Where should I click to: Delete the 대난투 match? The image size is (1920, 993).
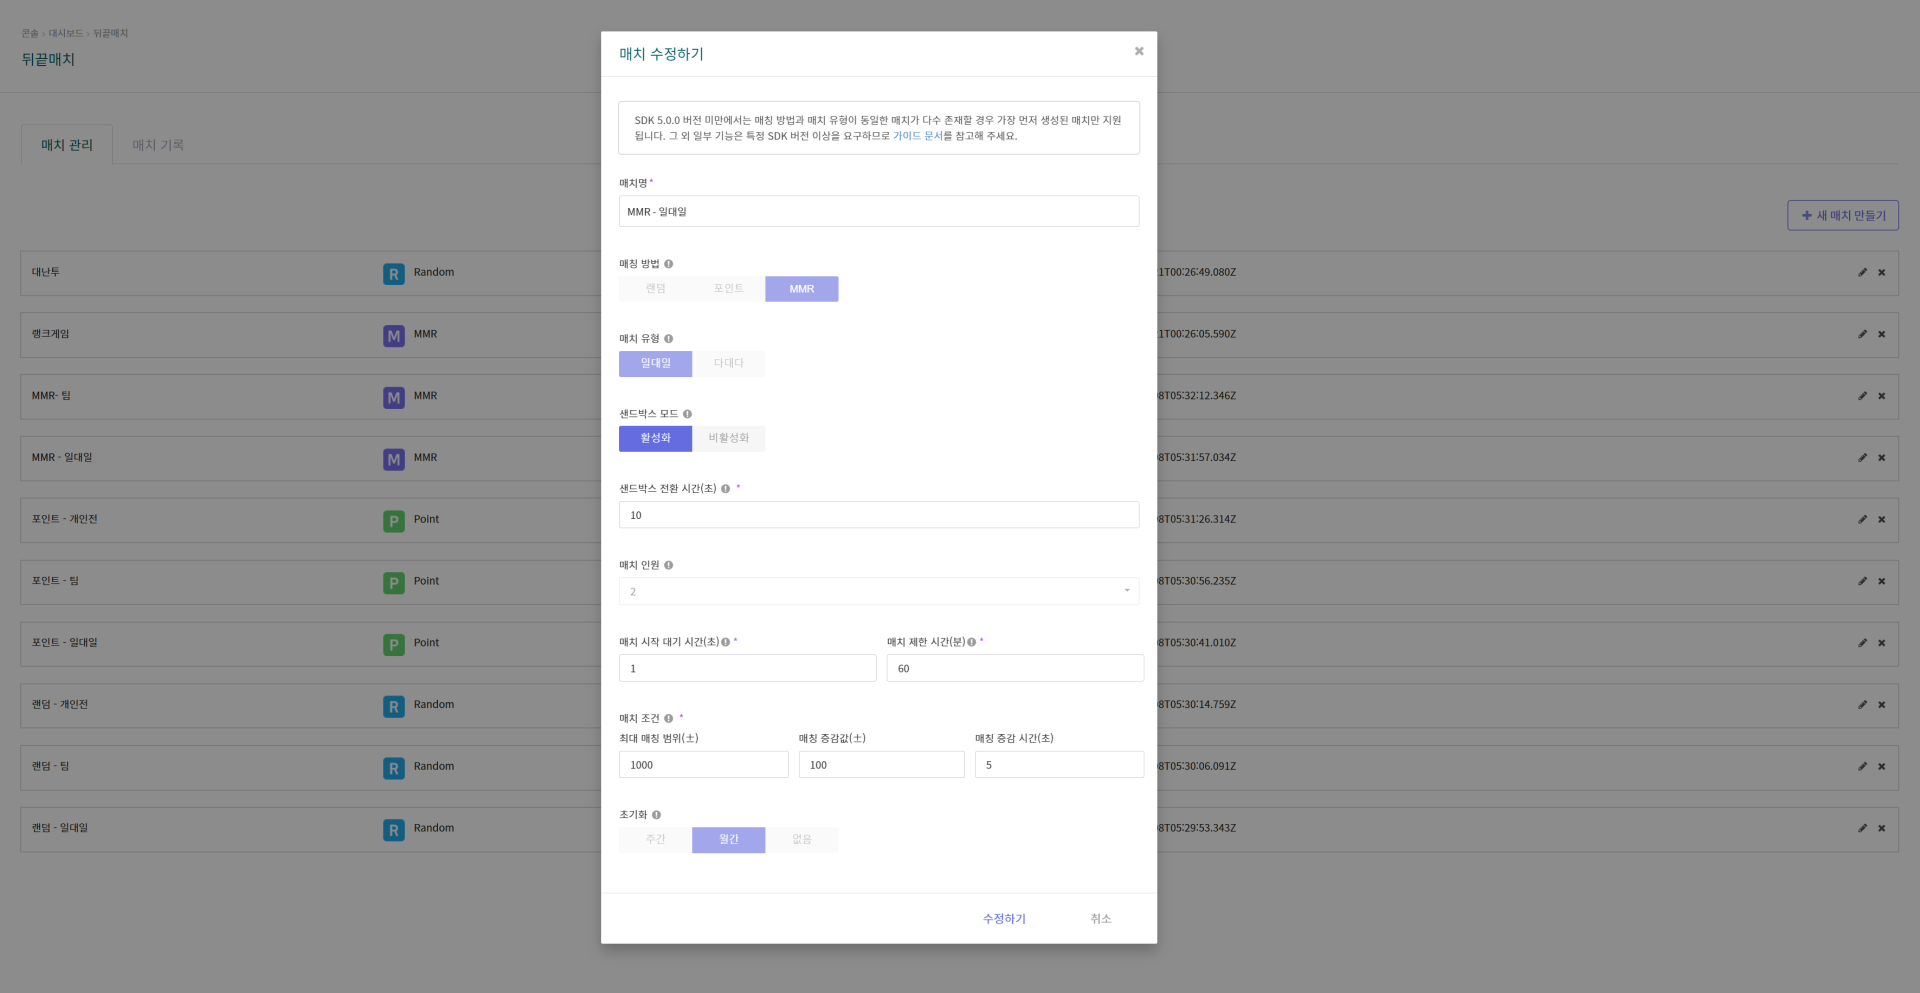[x=1881, y=272]
